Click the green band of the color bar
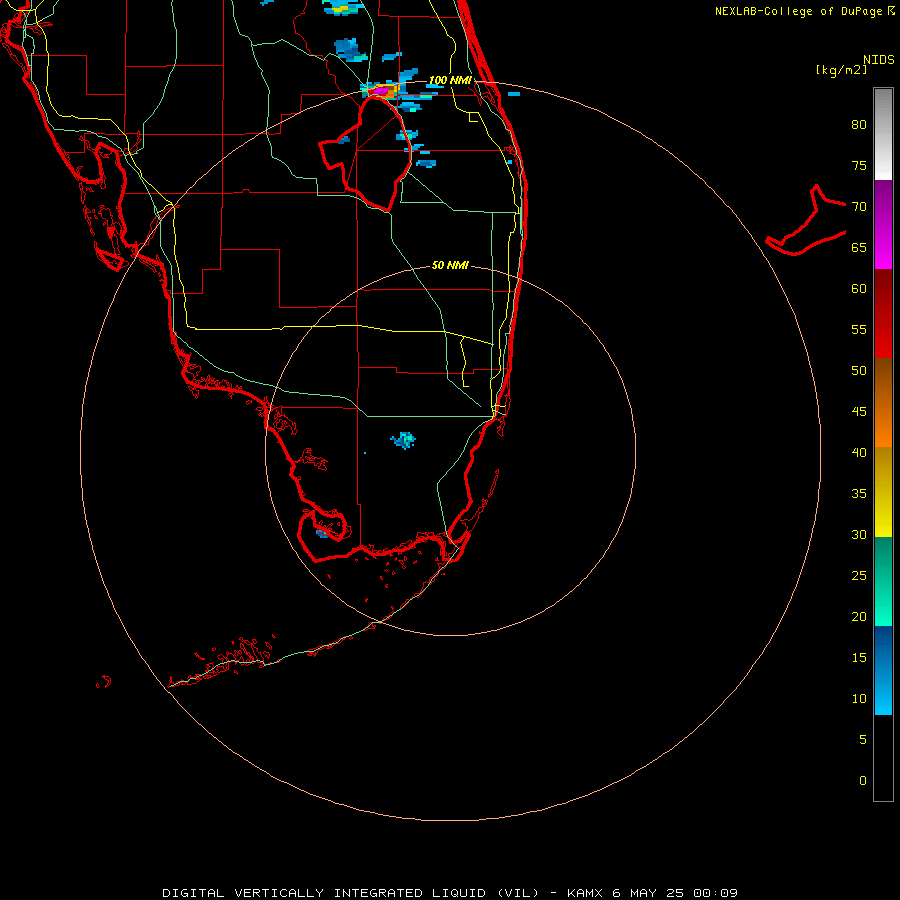Viewport: 900px width, 900px height. [x=883, y=581]
